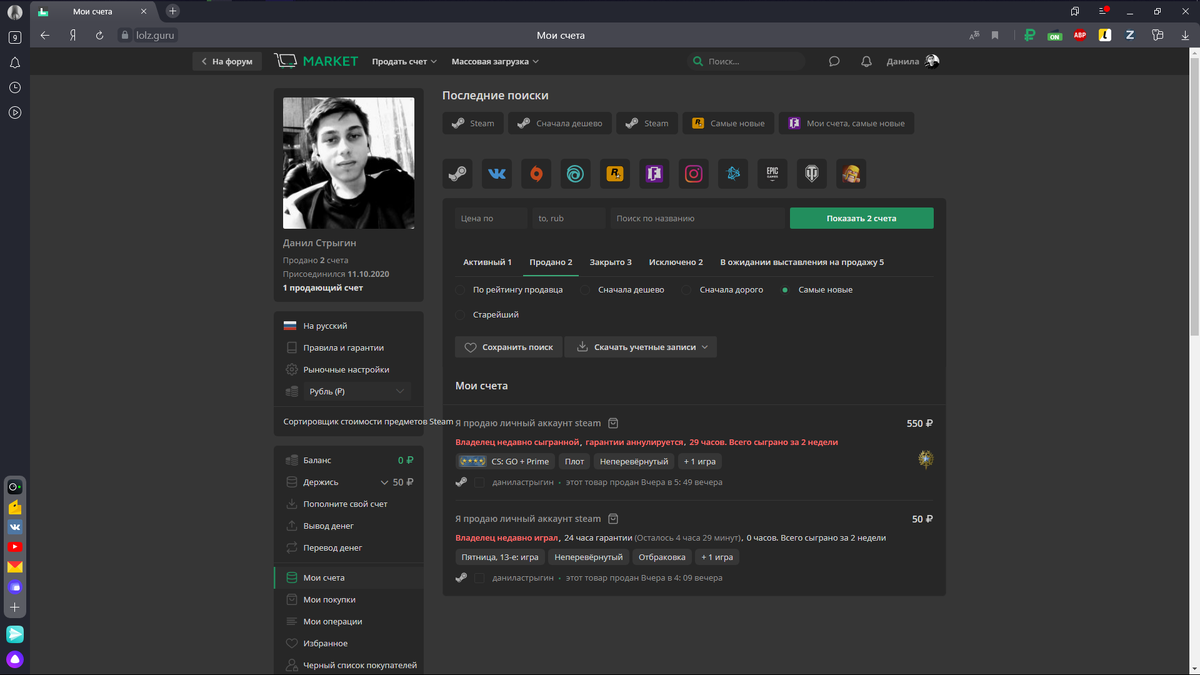Open Alice assistant icon in sidebar
Screen dimensions: 1200x675
coord(15,660)
